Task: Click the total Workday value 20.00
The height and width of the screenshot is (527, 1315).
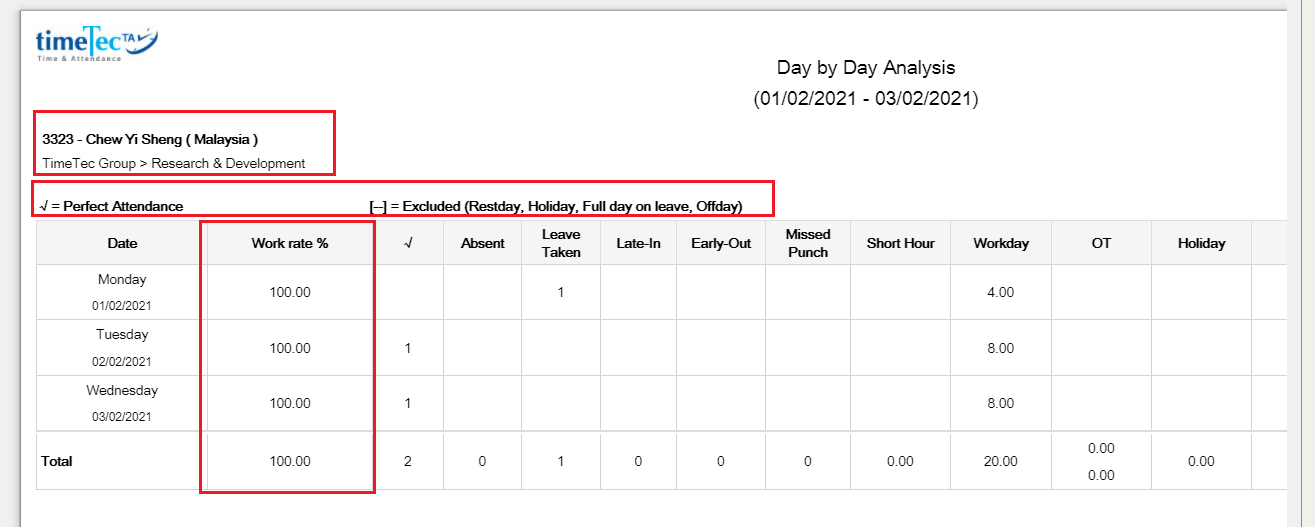Action: (x=1001, y=461)
